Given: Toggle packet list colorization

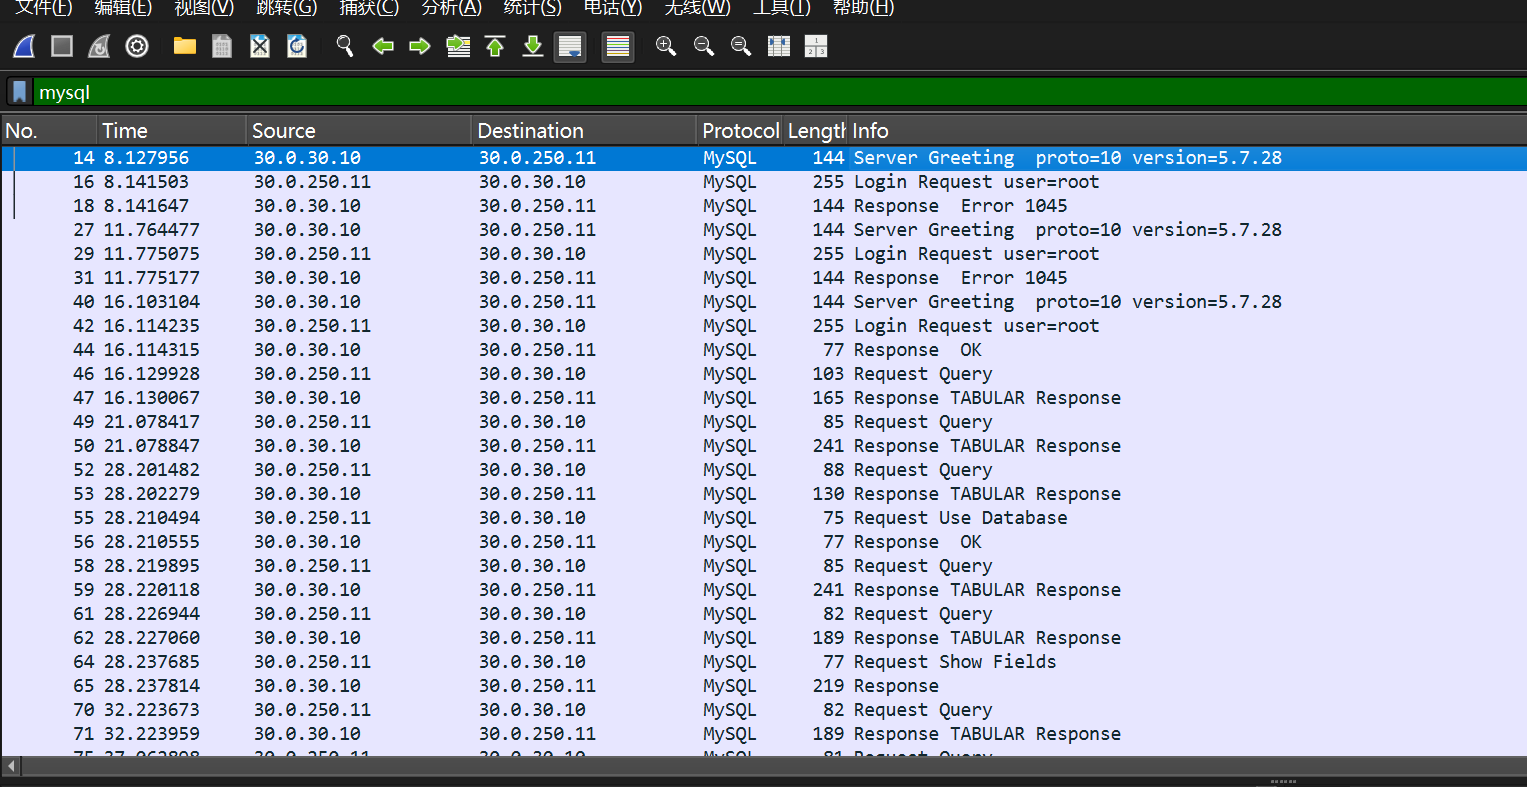Looking at the screenshot, I should pos(618,46).
